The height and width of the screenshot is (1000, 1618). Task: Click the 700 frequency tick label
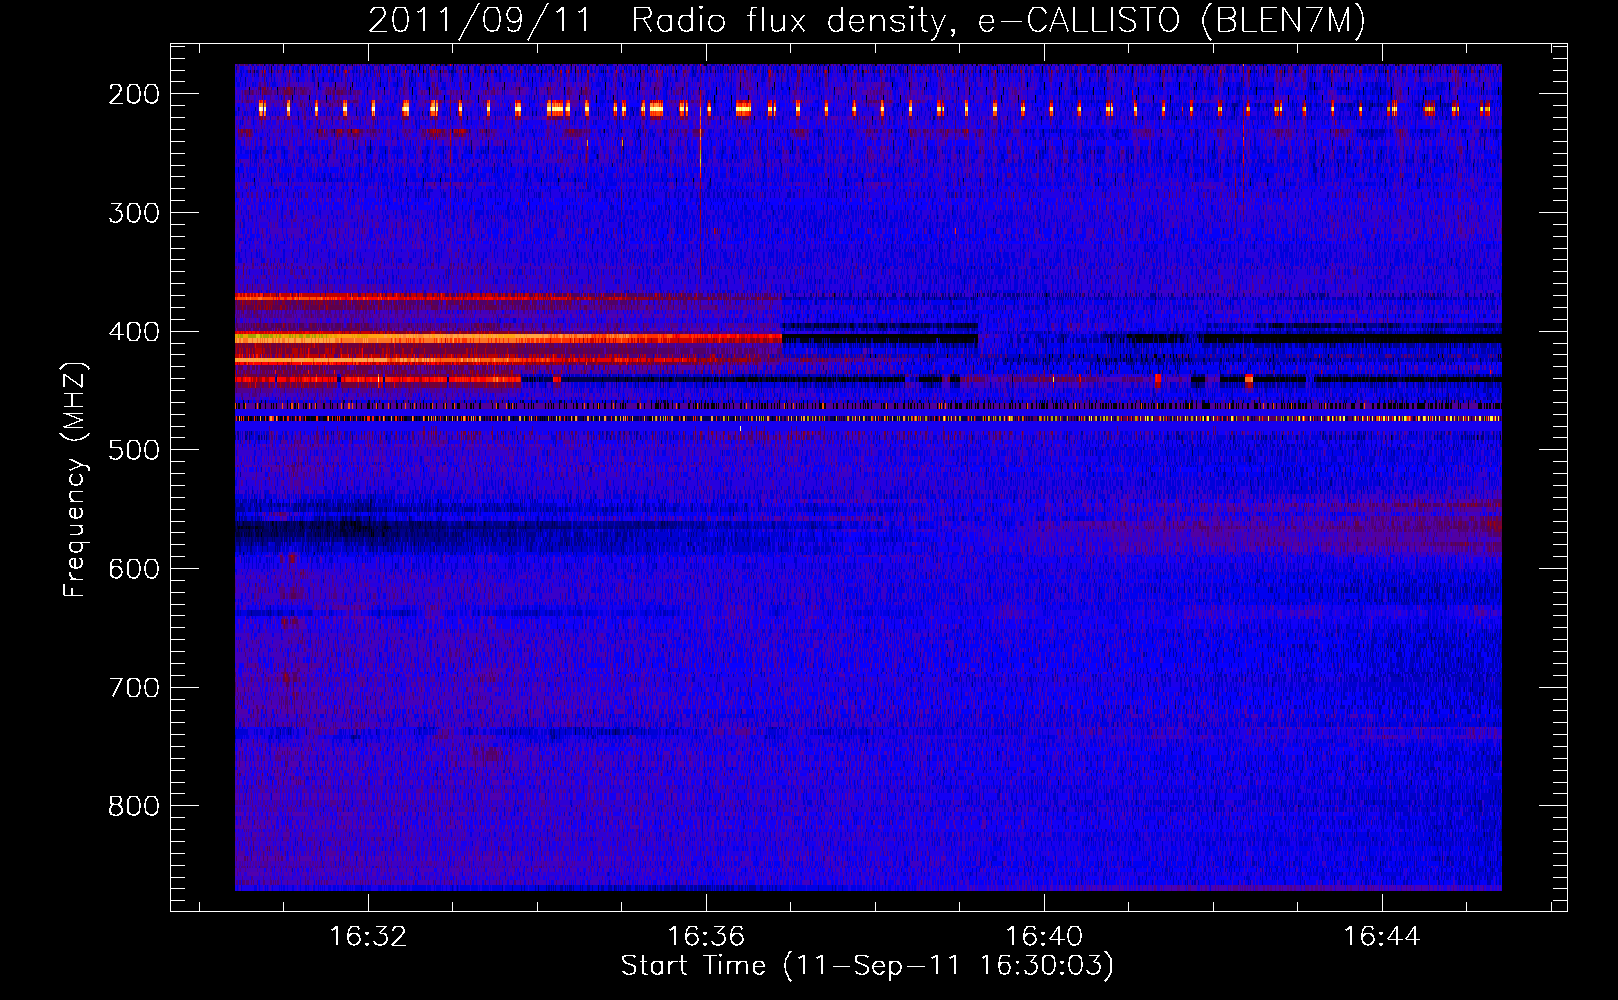[x=133, y=688]
